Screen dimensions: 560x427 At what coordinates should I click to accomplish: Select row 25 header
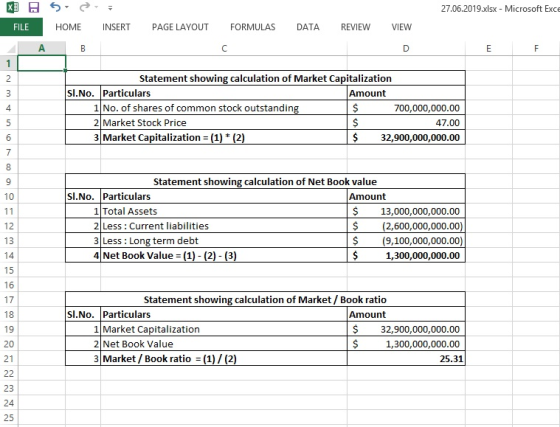[x=9, y=418]
